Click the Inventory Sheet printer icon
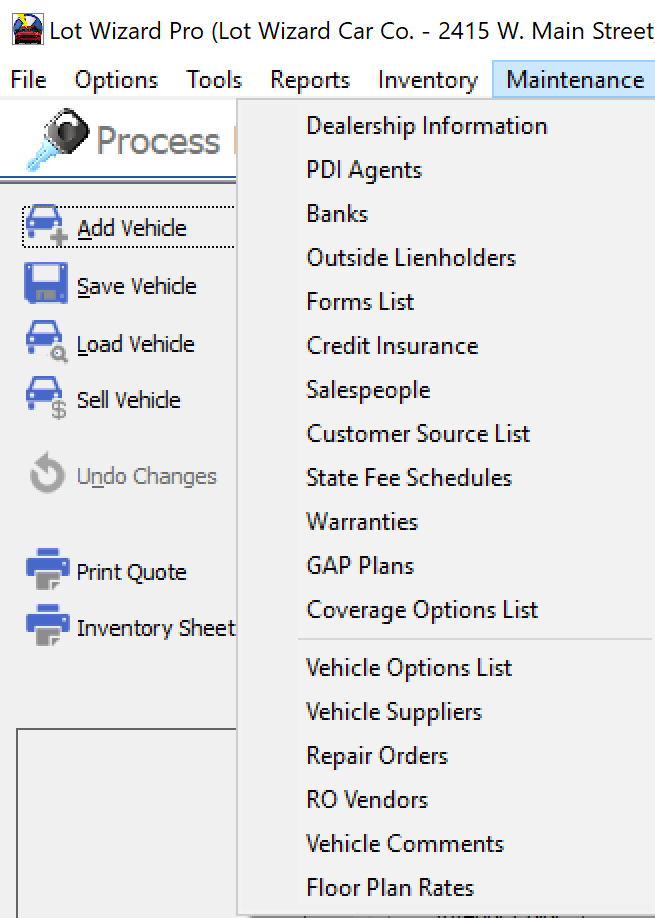 [46, 627]
